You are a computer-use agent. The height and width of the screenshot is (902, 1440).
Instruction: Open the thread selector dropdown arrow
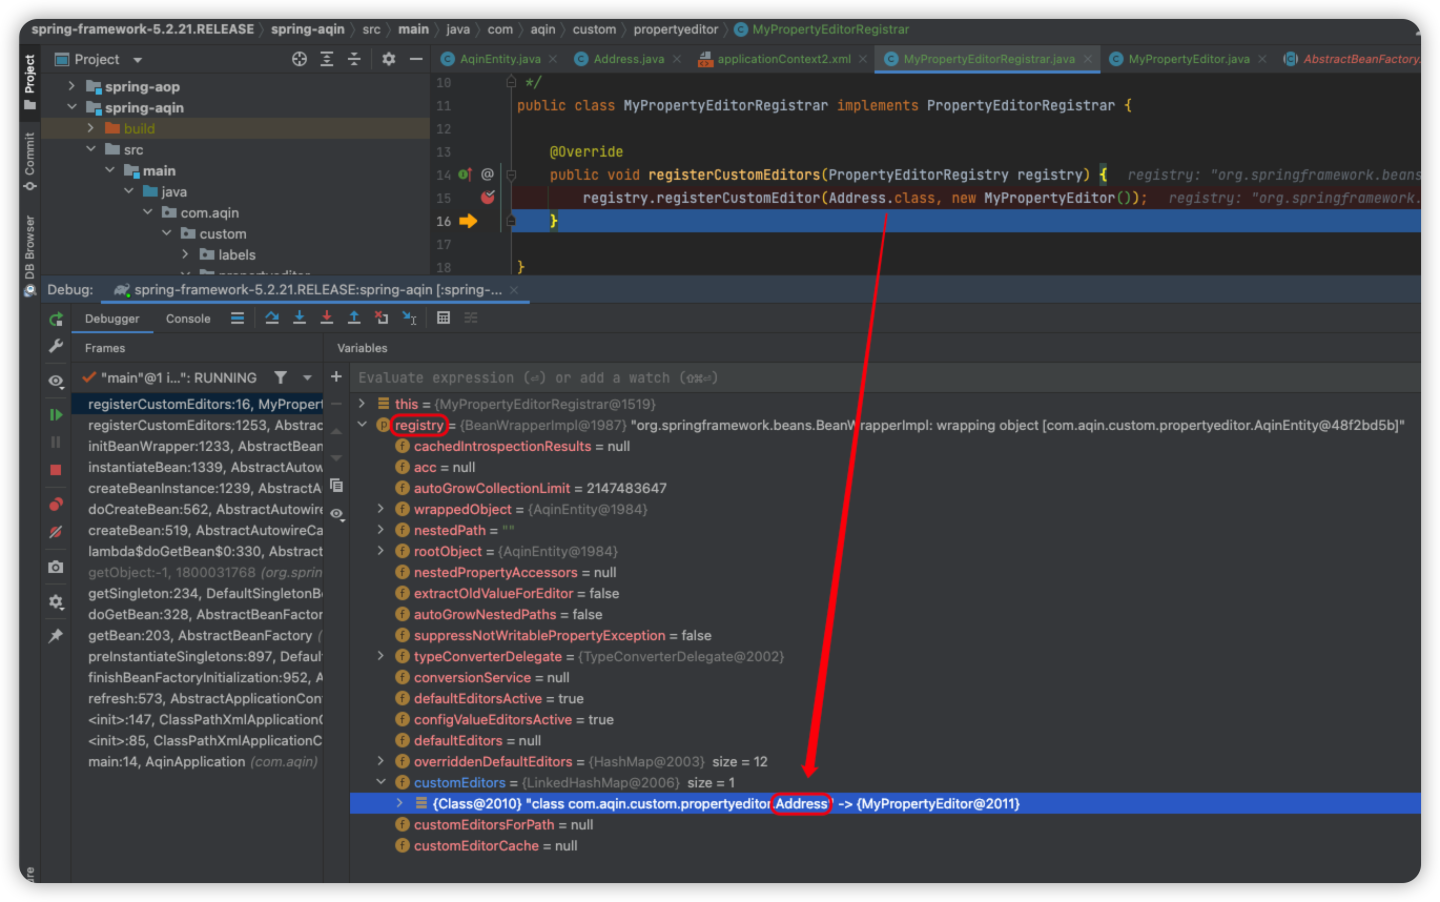tap(307, 377)
